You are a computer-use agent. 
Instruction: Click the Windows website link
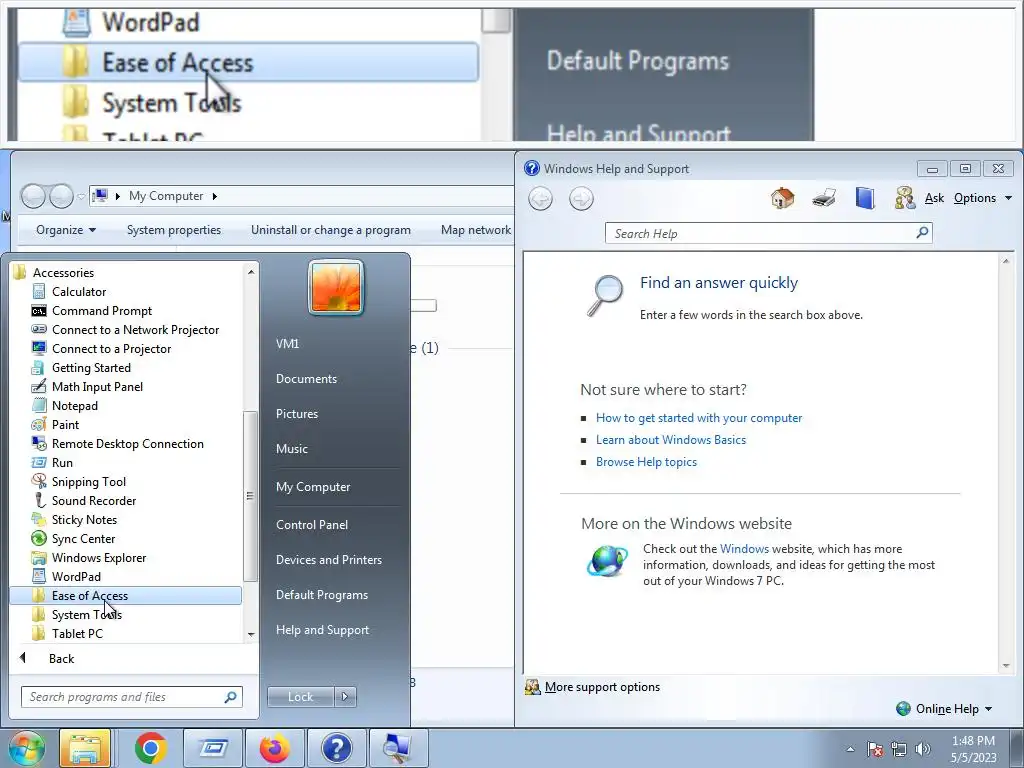tap(744, 549)
